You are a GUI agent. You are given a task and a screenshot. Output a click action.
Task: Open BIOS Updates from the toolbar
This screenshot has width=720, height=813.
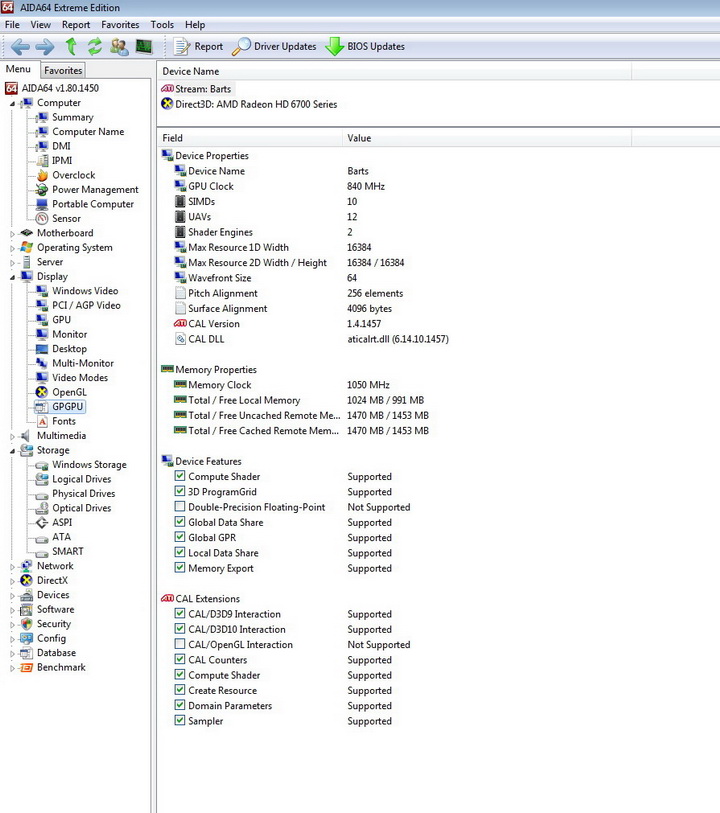(x=365, y=47)
